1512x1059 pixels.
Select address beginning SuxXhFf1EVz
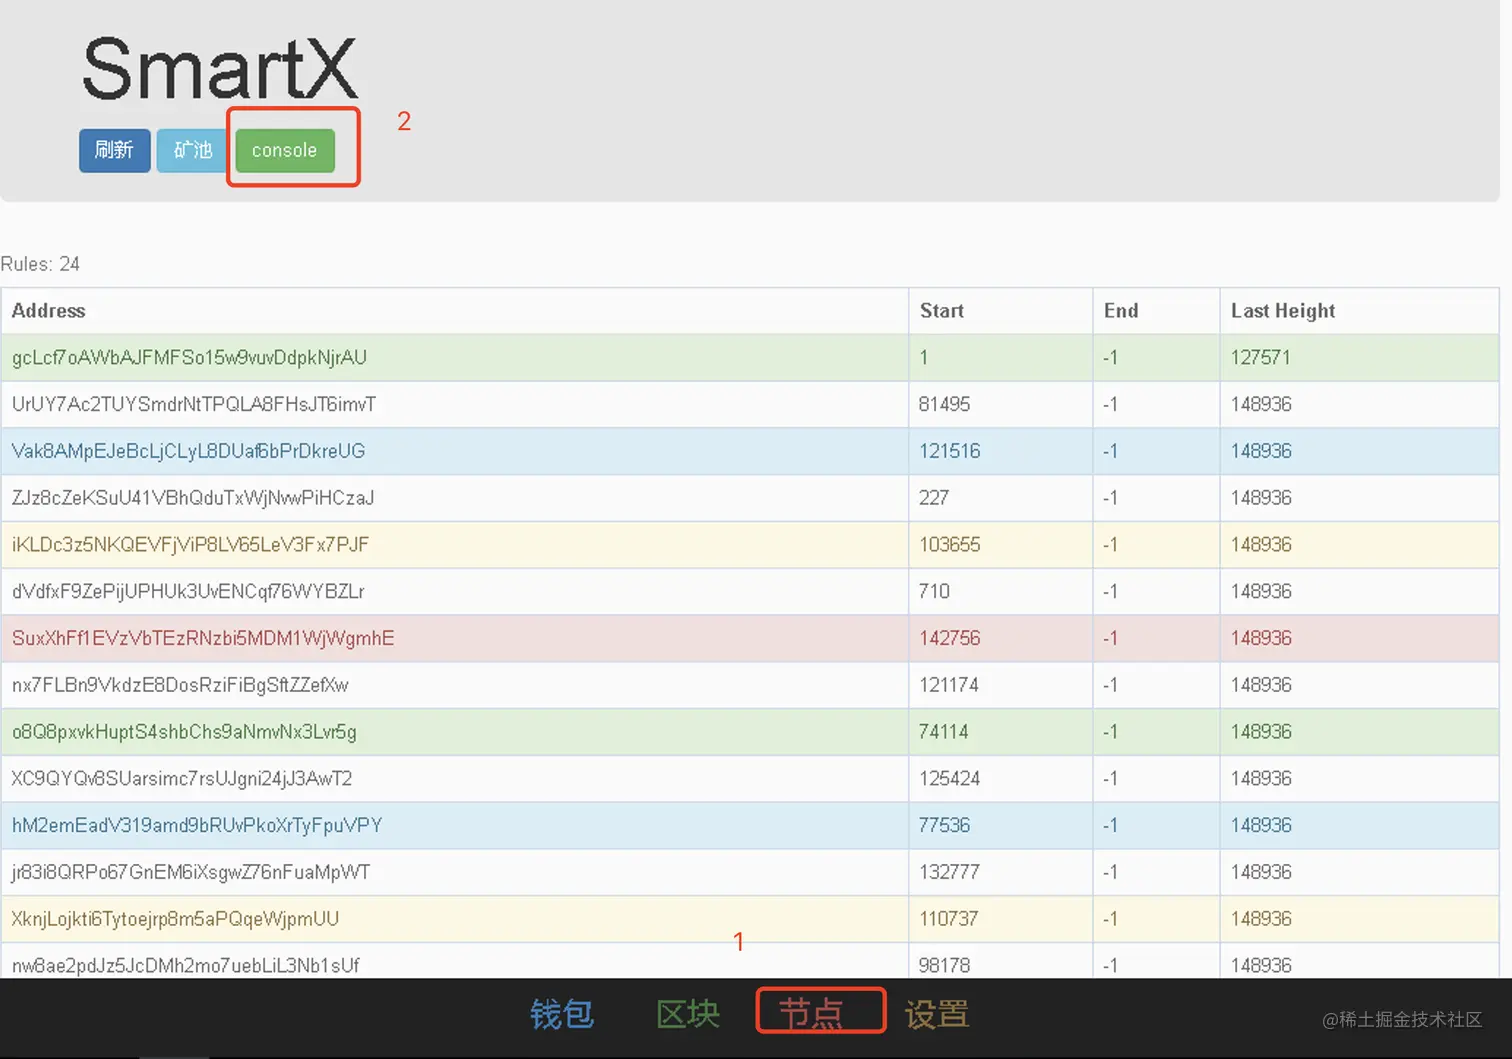(203, 638)
